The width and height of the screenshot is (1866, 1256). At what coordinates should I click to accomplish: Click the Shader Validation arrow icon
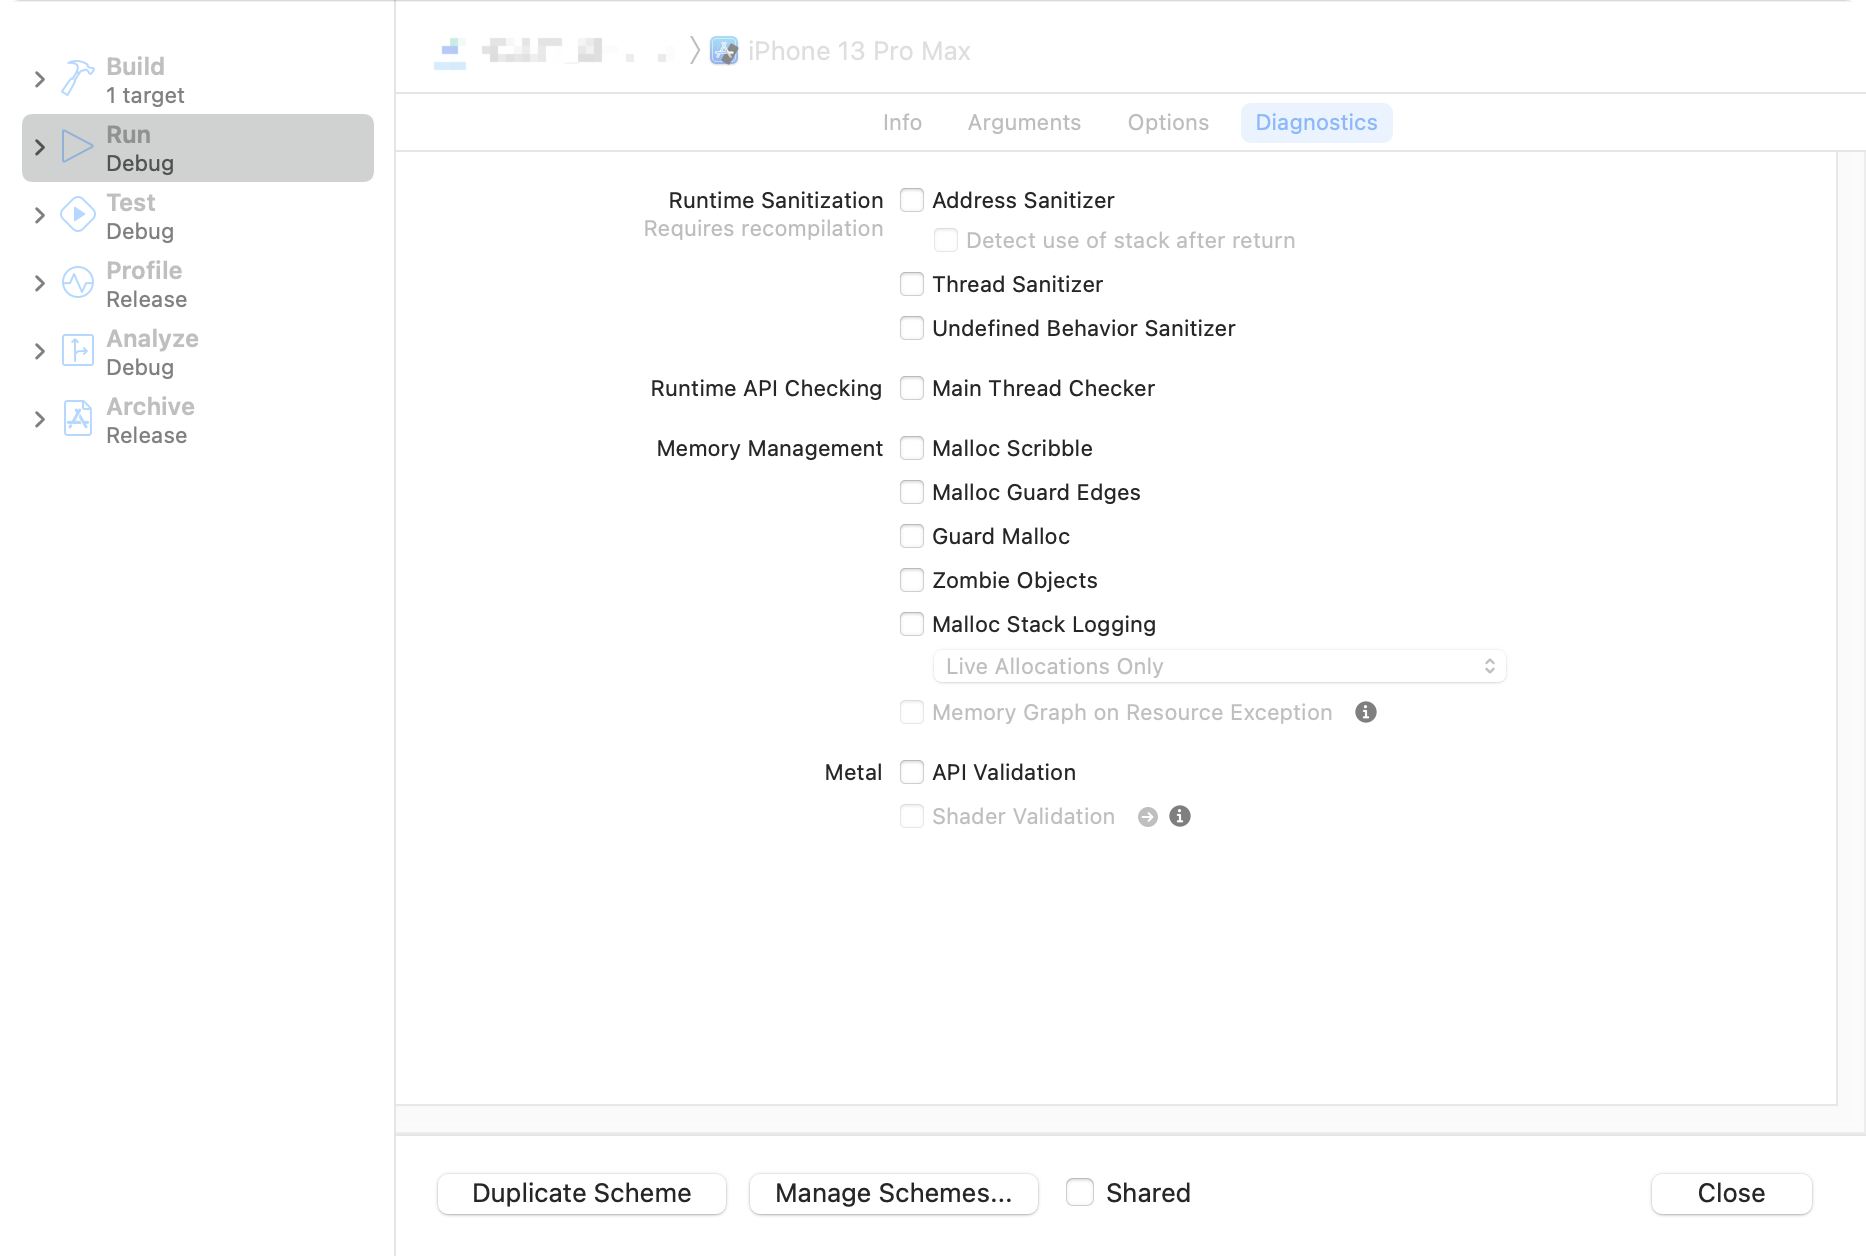coord(1148,817)
